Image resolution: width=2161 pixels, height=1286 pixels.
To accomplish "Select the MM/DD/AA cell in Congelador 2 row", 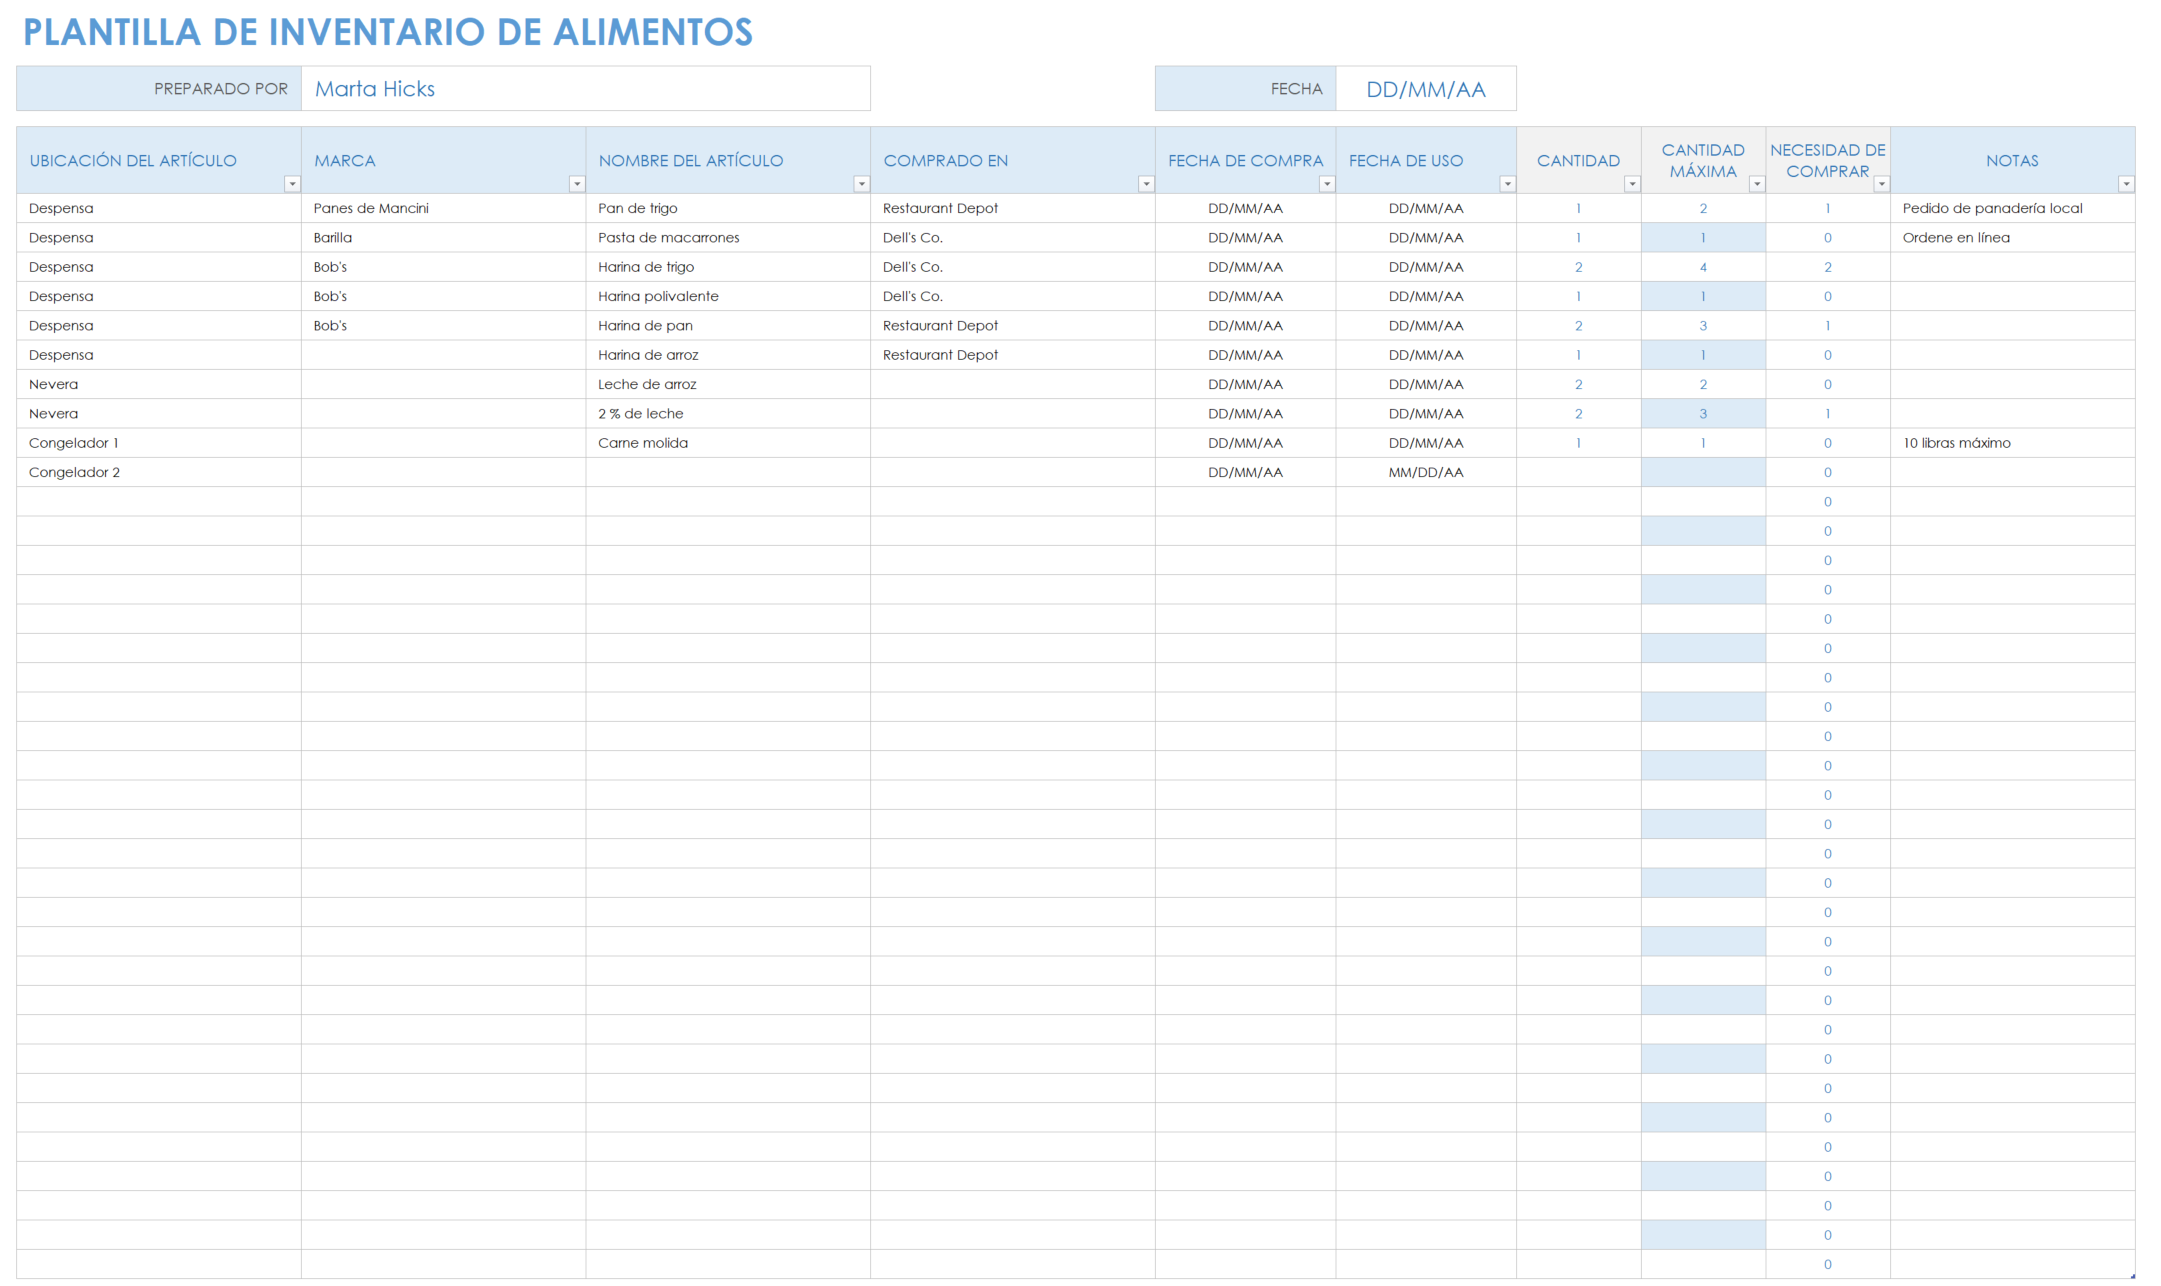I will tap(1426, 472).
